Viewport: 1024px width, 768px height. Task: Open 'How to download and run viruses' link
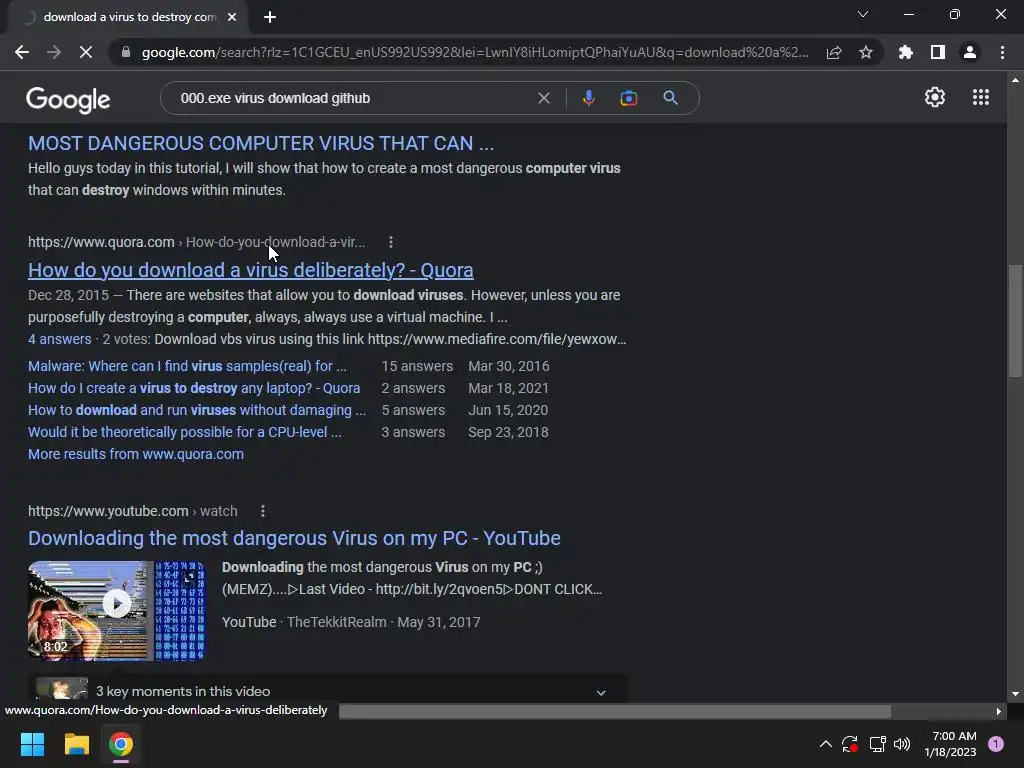pos(197,410)
